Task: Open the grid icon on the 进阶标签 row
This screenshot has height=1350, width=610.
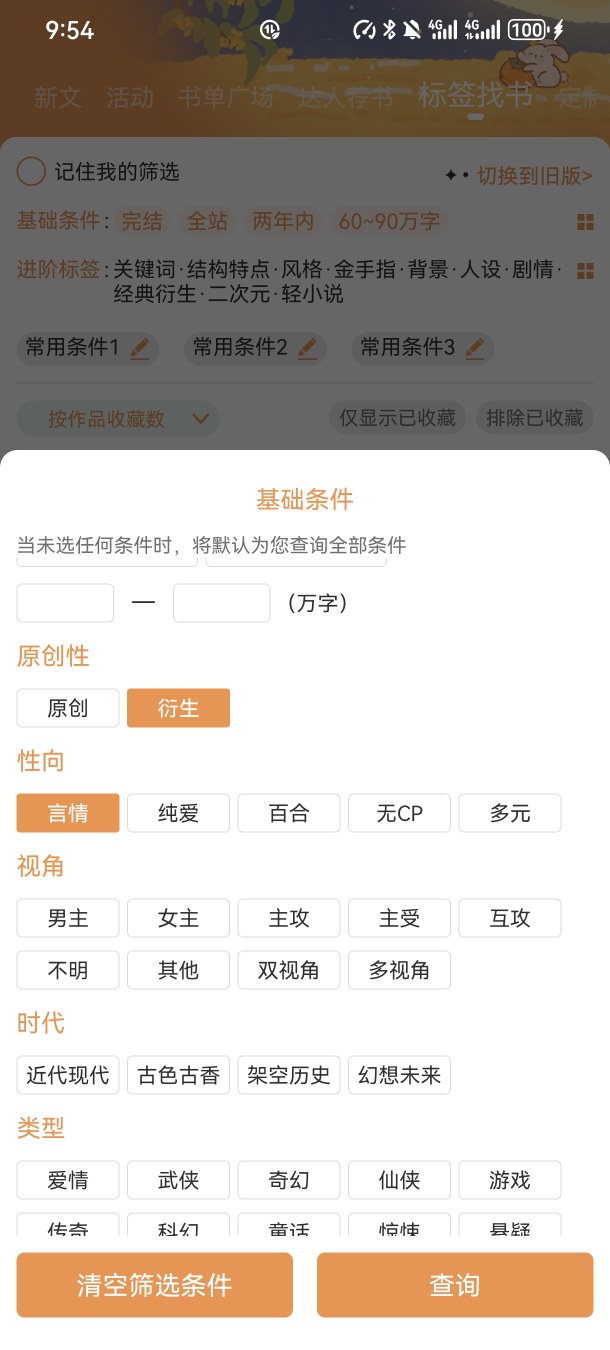Action: (585, 270)
